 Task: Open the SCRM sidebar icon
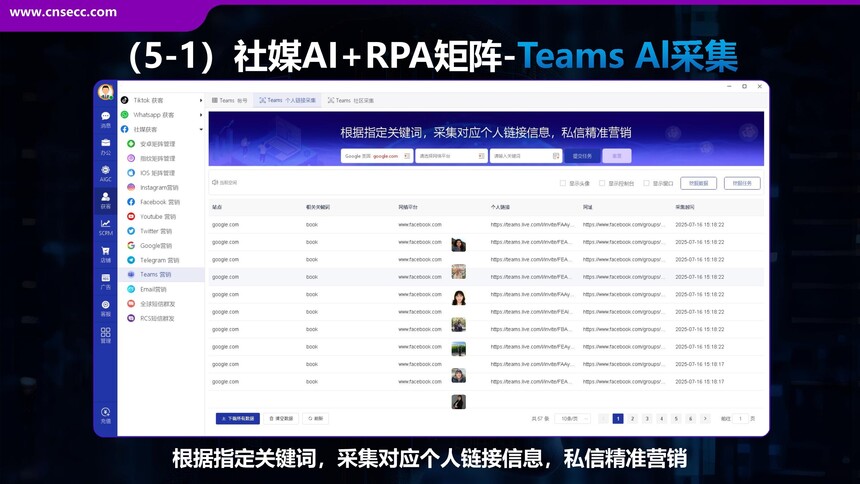click(105, 227)
